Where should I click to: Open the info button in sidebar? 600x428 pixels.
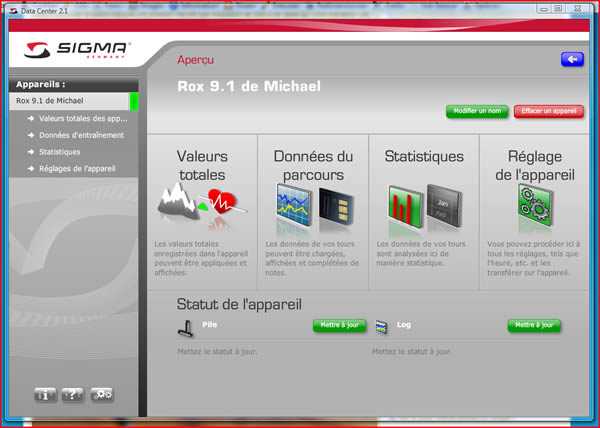45,394
